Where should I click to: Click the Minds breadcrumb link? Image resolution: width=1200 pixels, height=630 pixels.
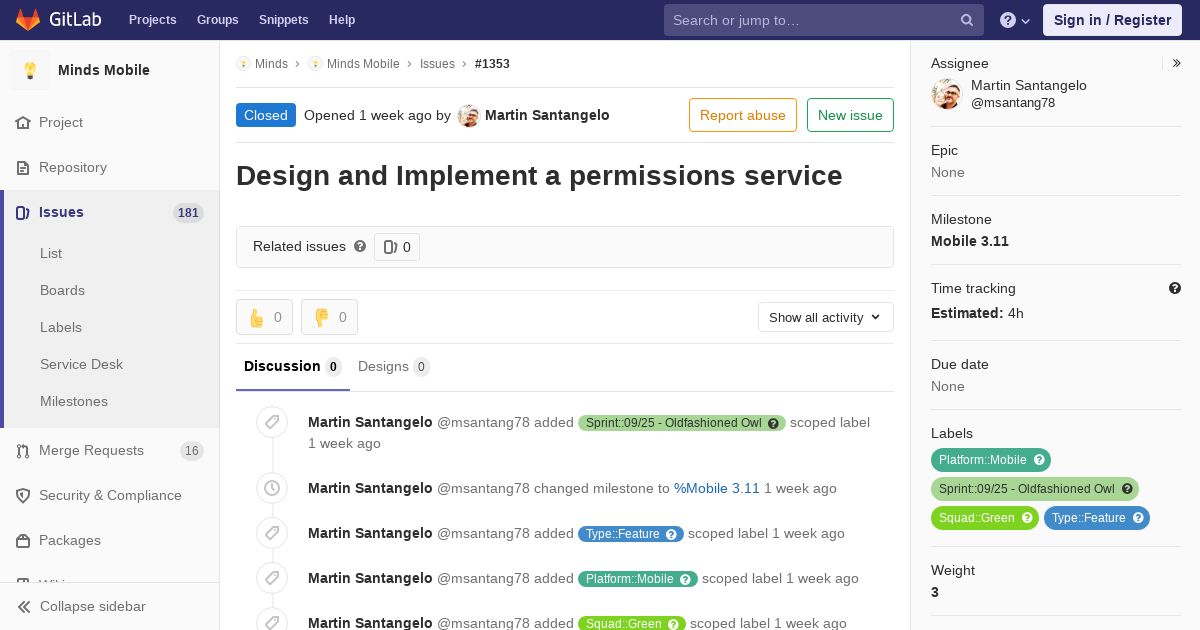coord(271,64)
